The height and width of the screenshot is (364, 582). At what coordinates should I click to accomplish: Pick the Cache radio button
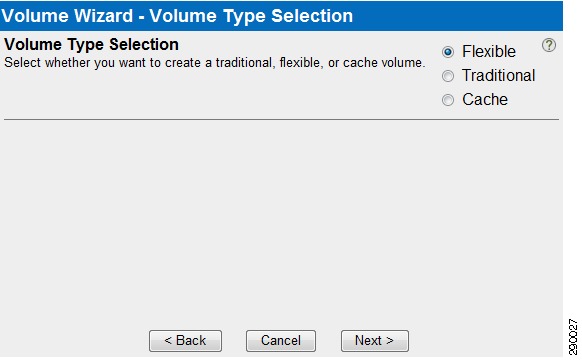point(448,100)
